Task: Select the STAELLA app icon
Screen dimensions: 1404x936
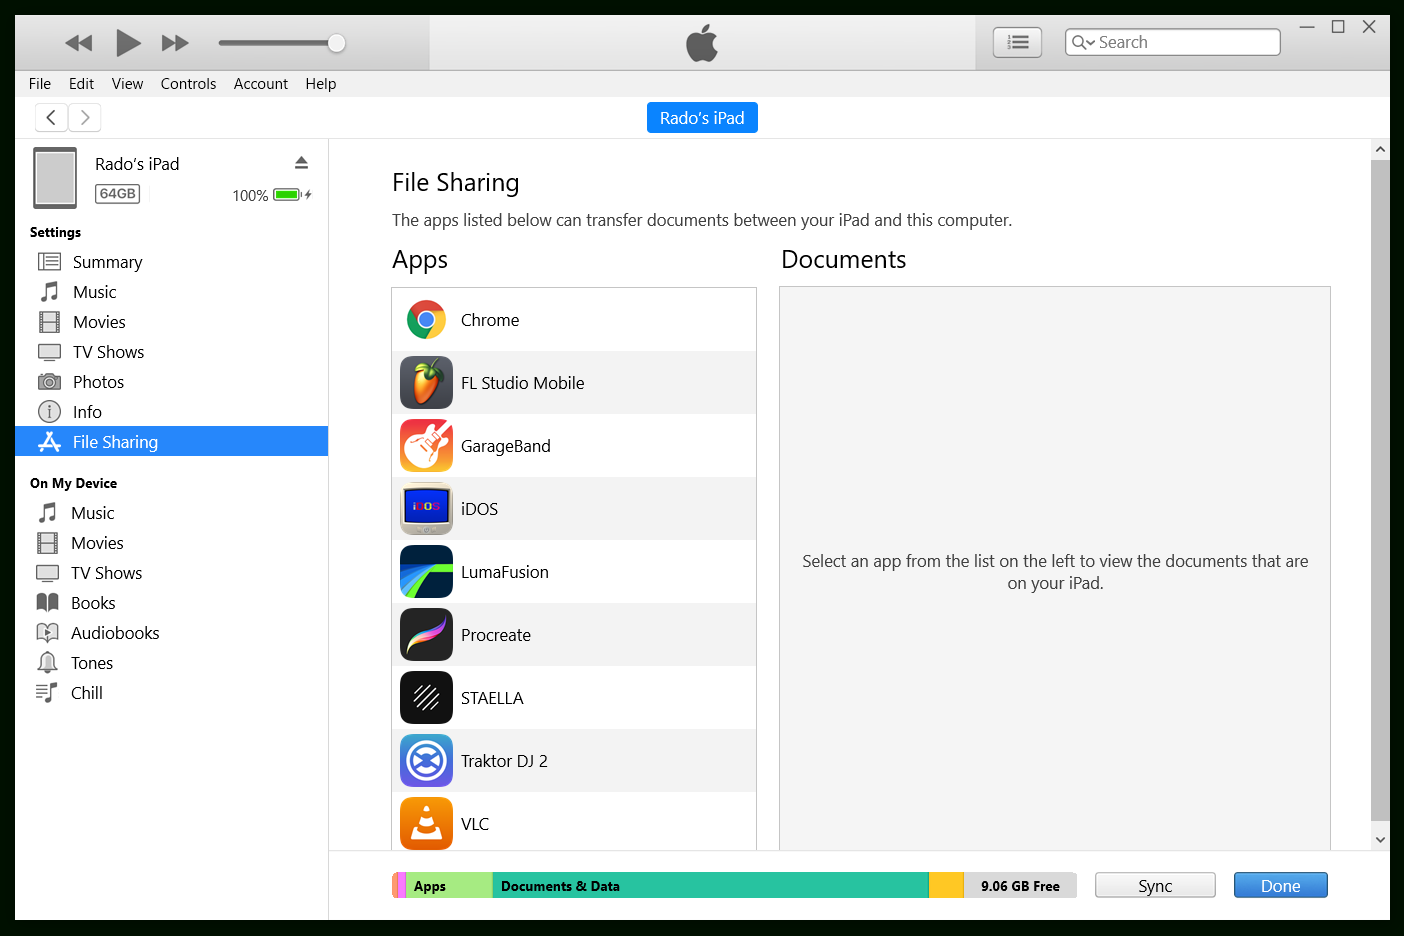Action: click(426, 698)
